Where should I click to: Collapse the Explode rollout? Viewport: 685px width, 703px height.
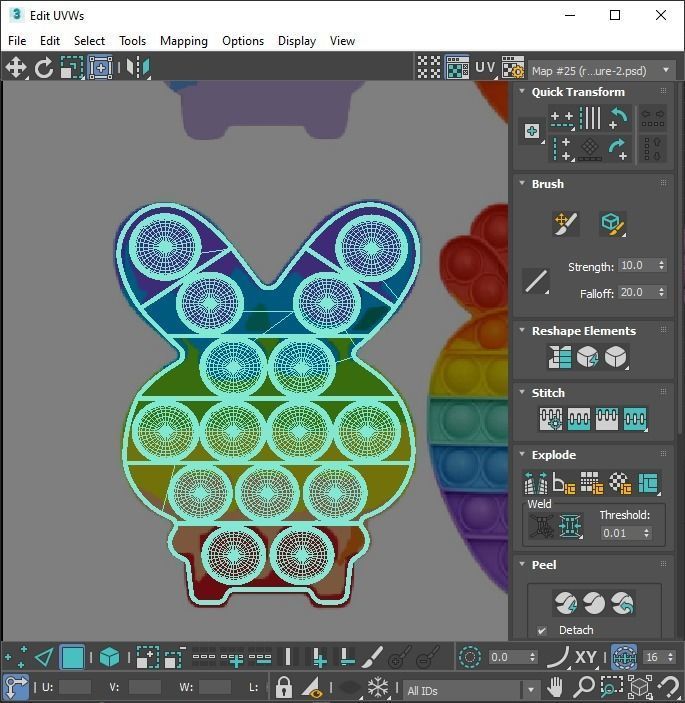click(522, 454)
